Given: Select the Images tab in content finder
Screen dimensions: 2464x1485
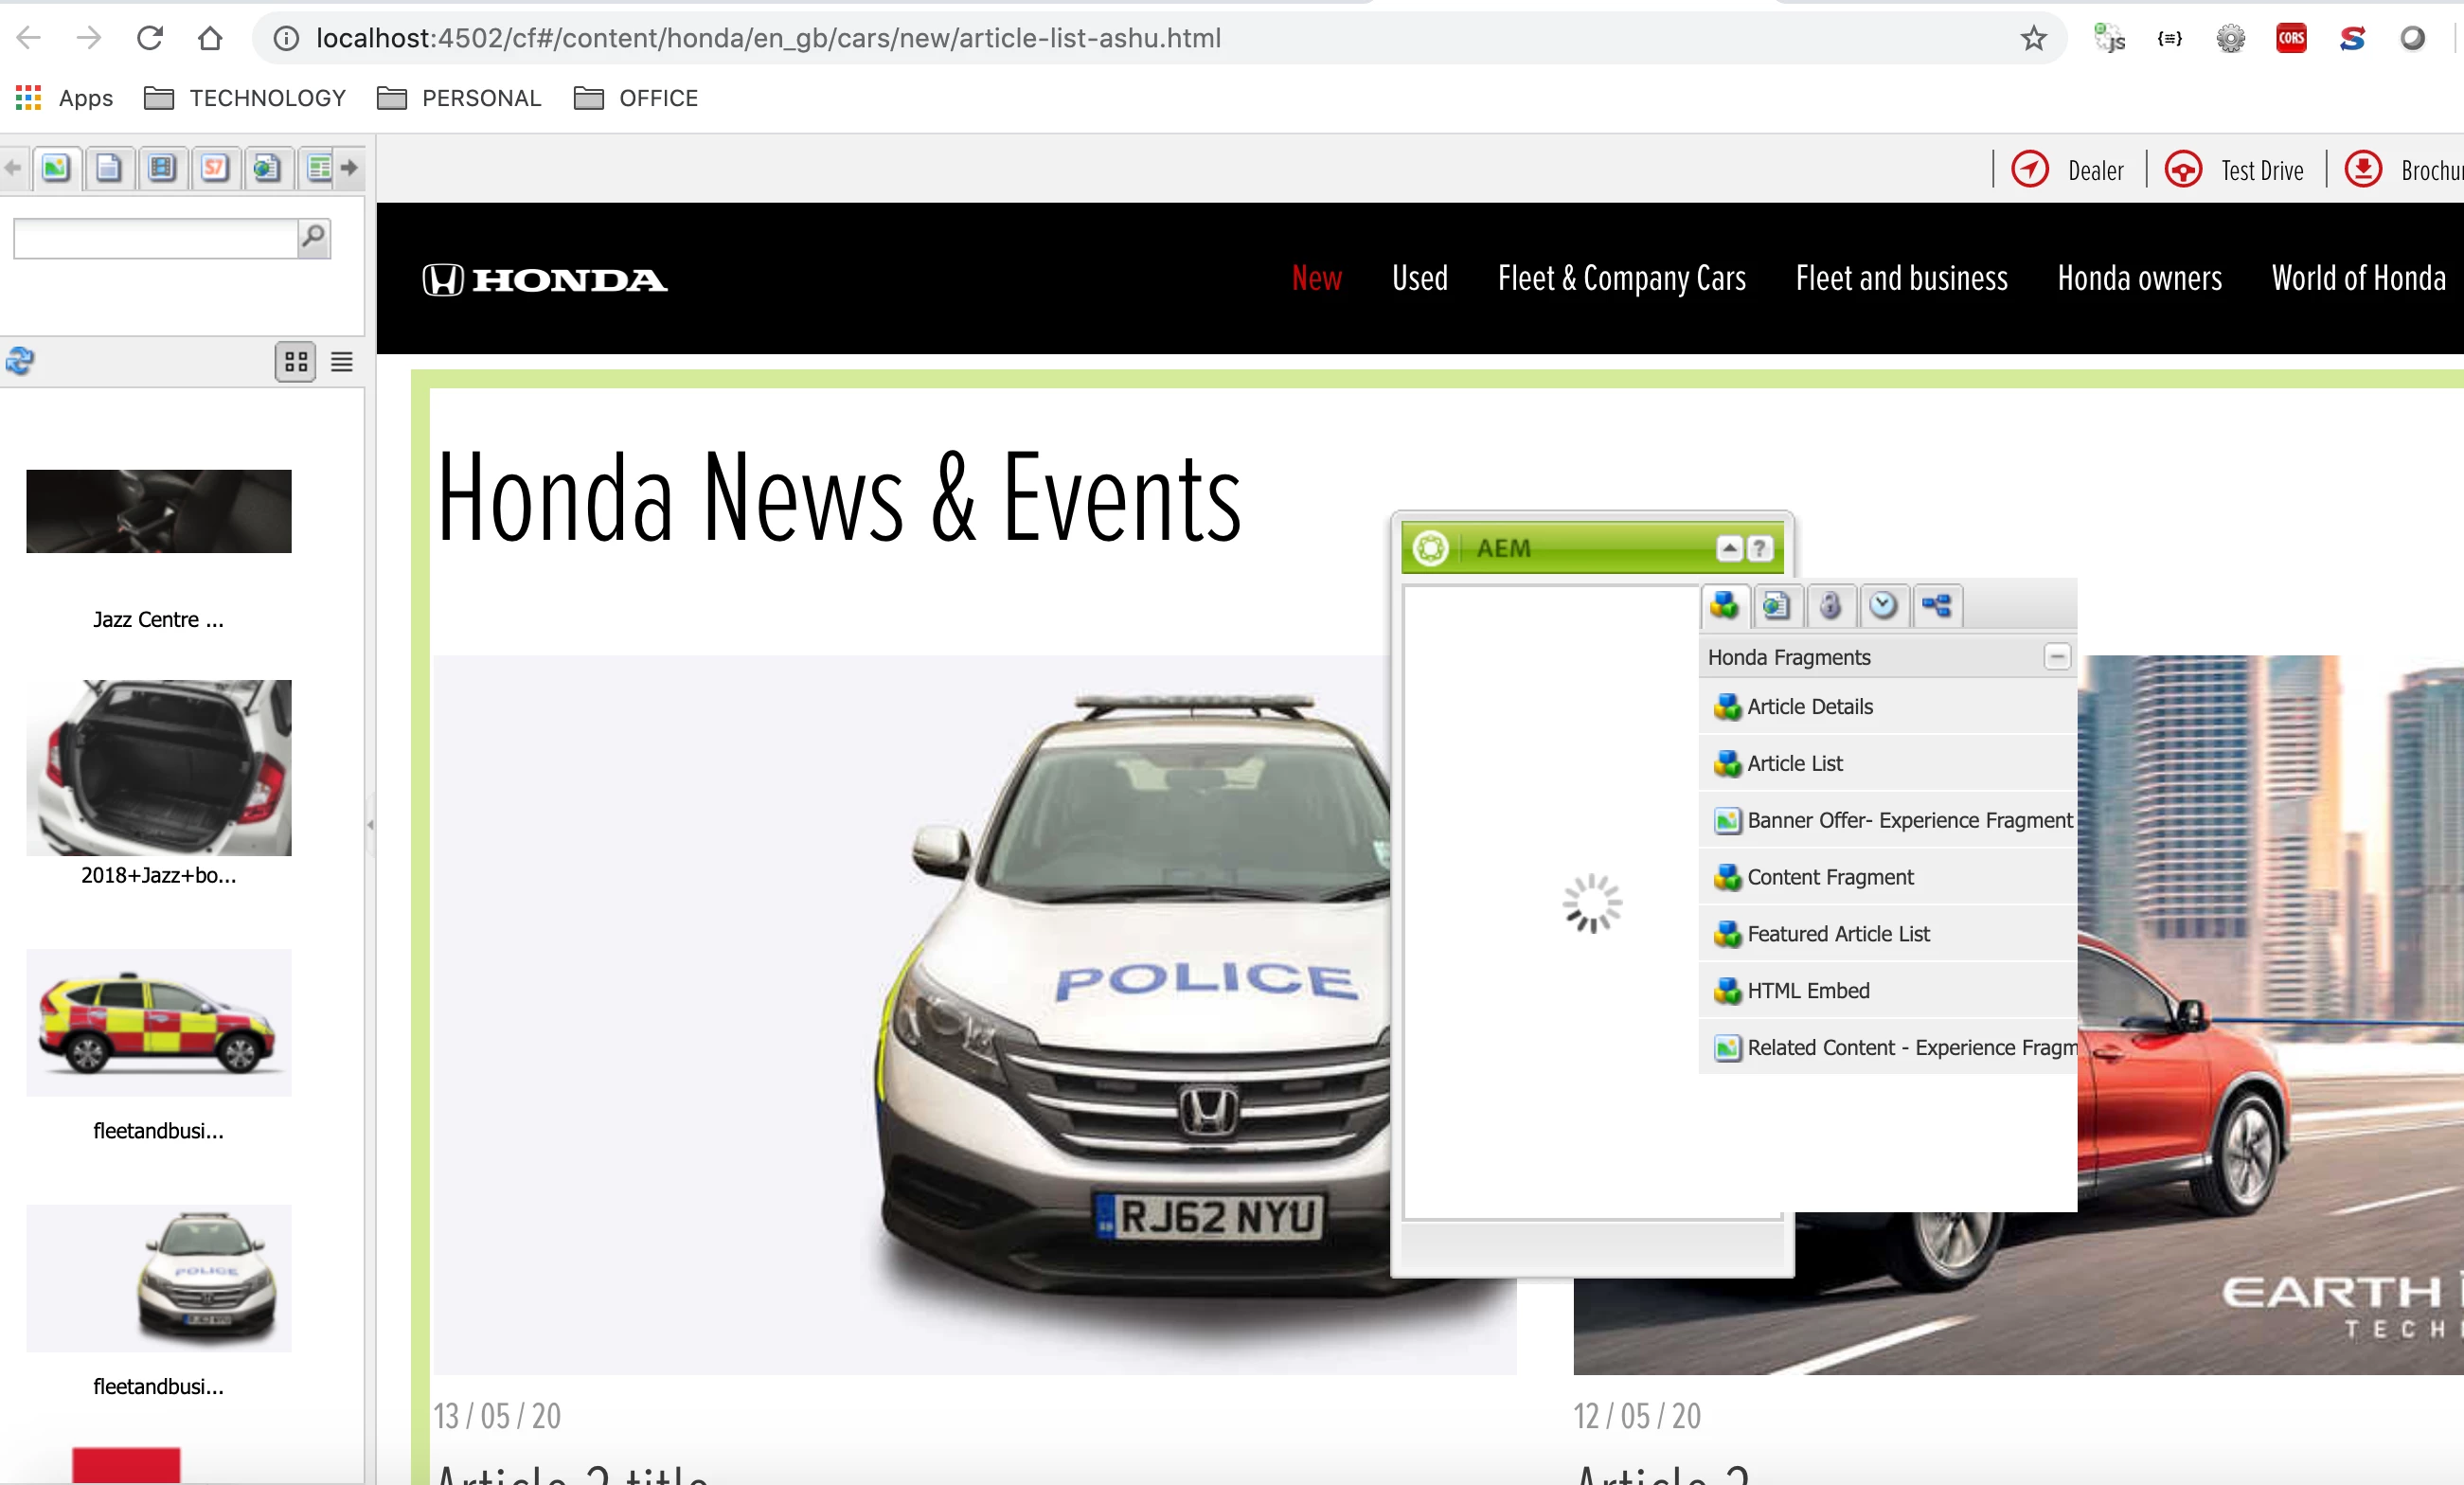Looking at the screenshot, I should pyautogui.click(x=56, y=168).
